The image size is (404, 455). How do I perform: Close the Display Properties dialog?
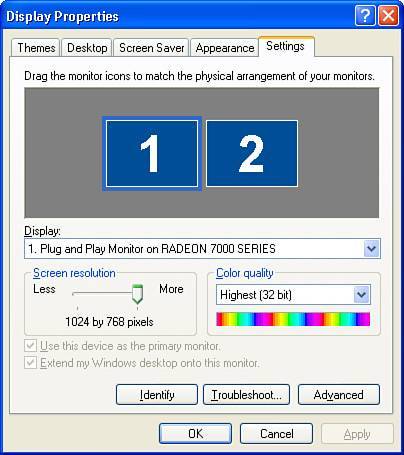pyautogui.click(x=388, y=15)
